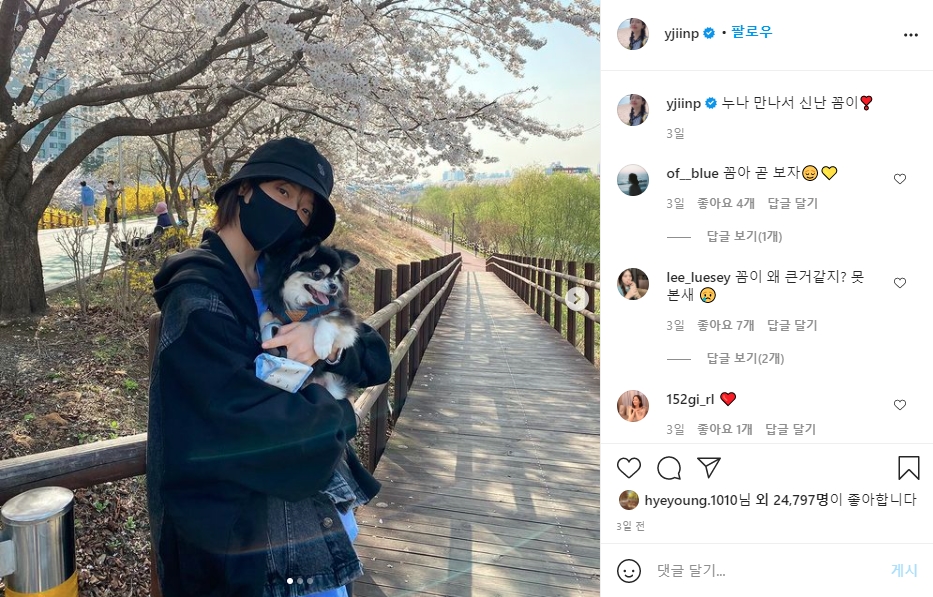The width and height of the screenshot is (933, 597).
Task: Save post with the bookmark icon
Action: 909,468
